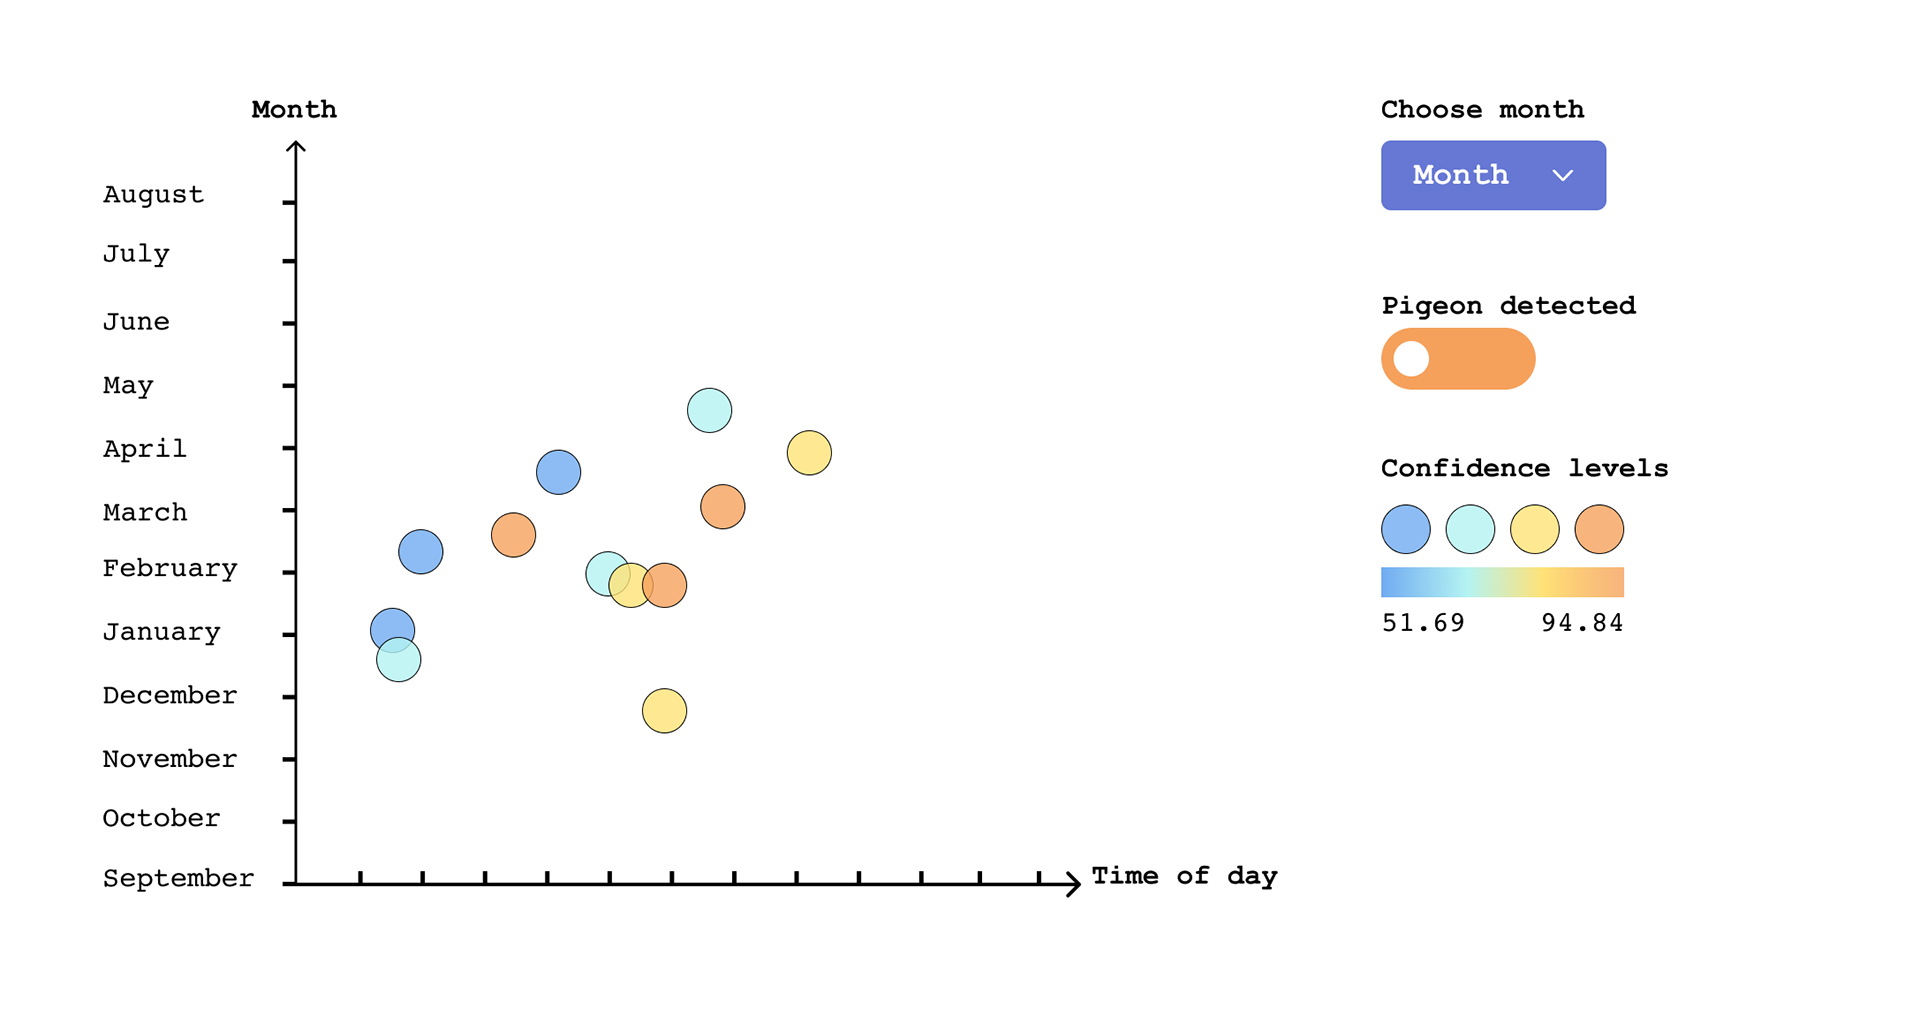The width and height of the screenshot is (1920, 1032).
Task: Click the September axis label
Action: click(x=178, y=878)
